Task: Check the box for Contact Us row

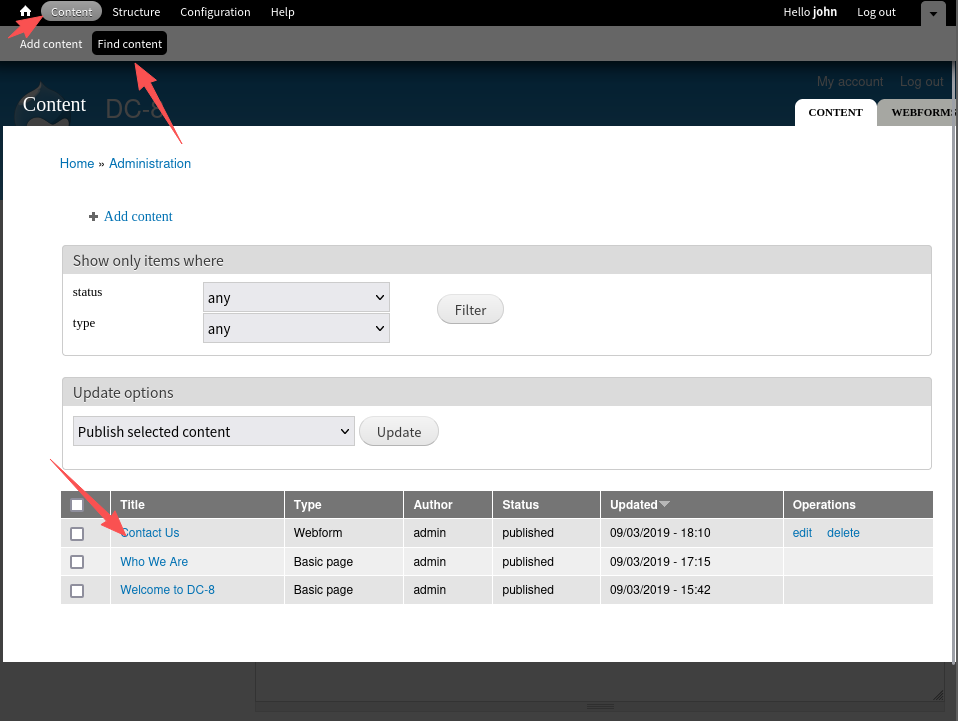Action: 77,534
